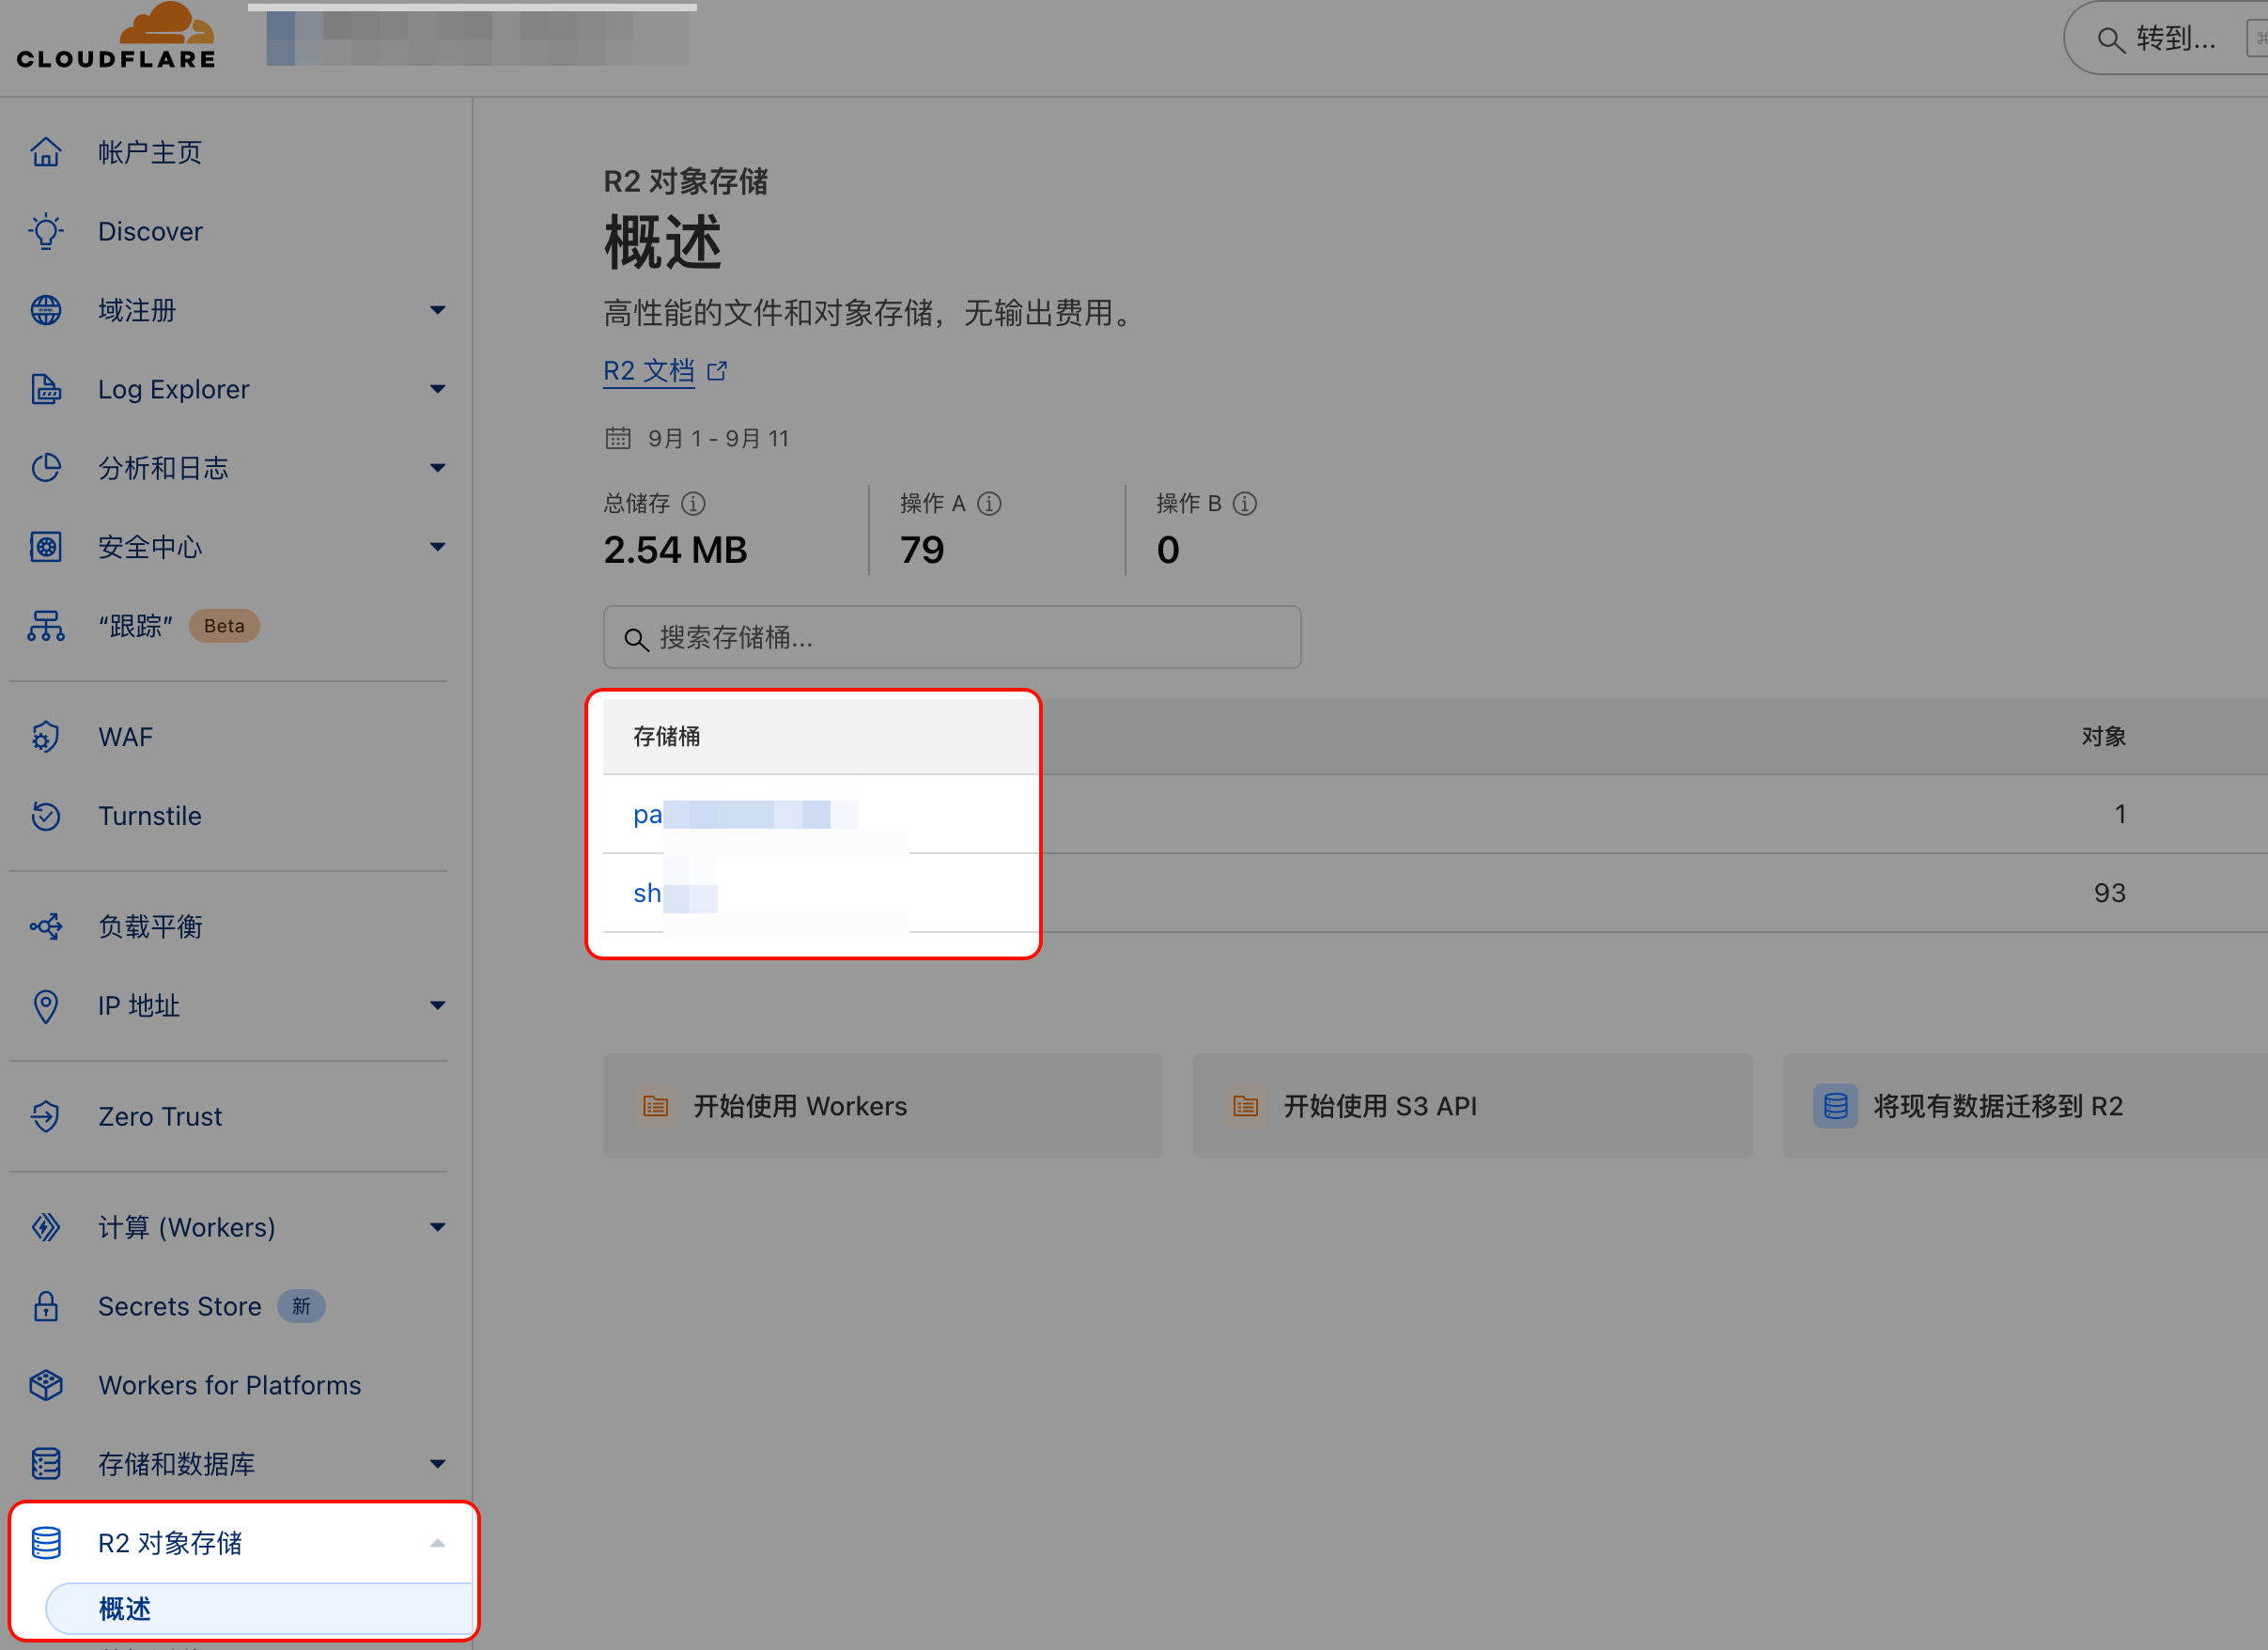Expand 计算 (Workers) section arrow
2268x1650 pixels.
pyautogui.click(x=437, y=1227)
